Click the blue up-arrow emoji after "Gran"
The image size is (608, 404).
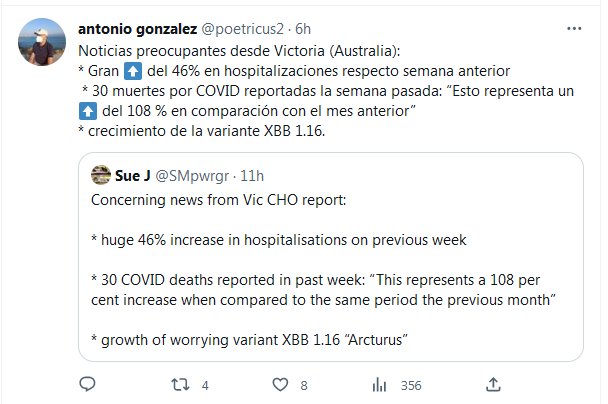pos(136,69)
